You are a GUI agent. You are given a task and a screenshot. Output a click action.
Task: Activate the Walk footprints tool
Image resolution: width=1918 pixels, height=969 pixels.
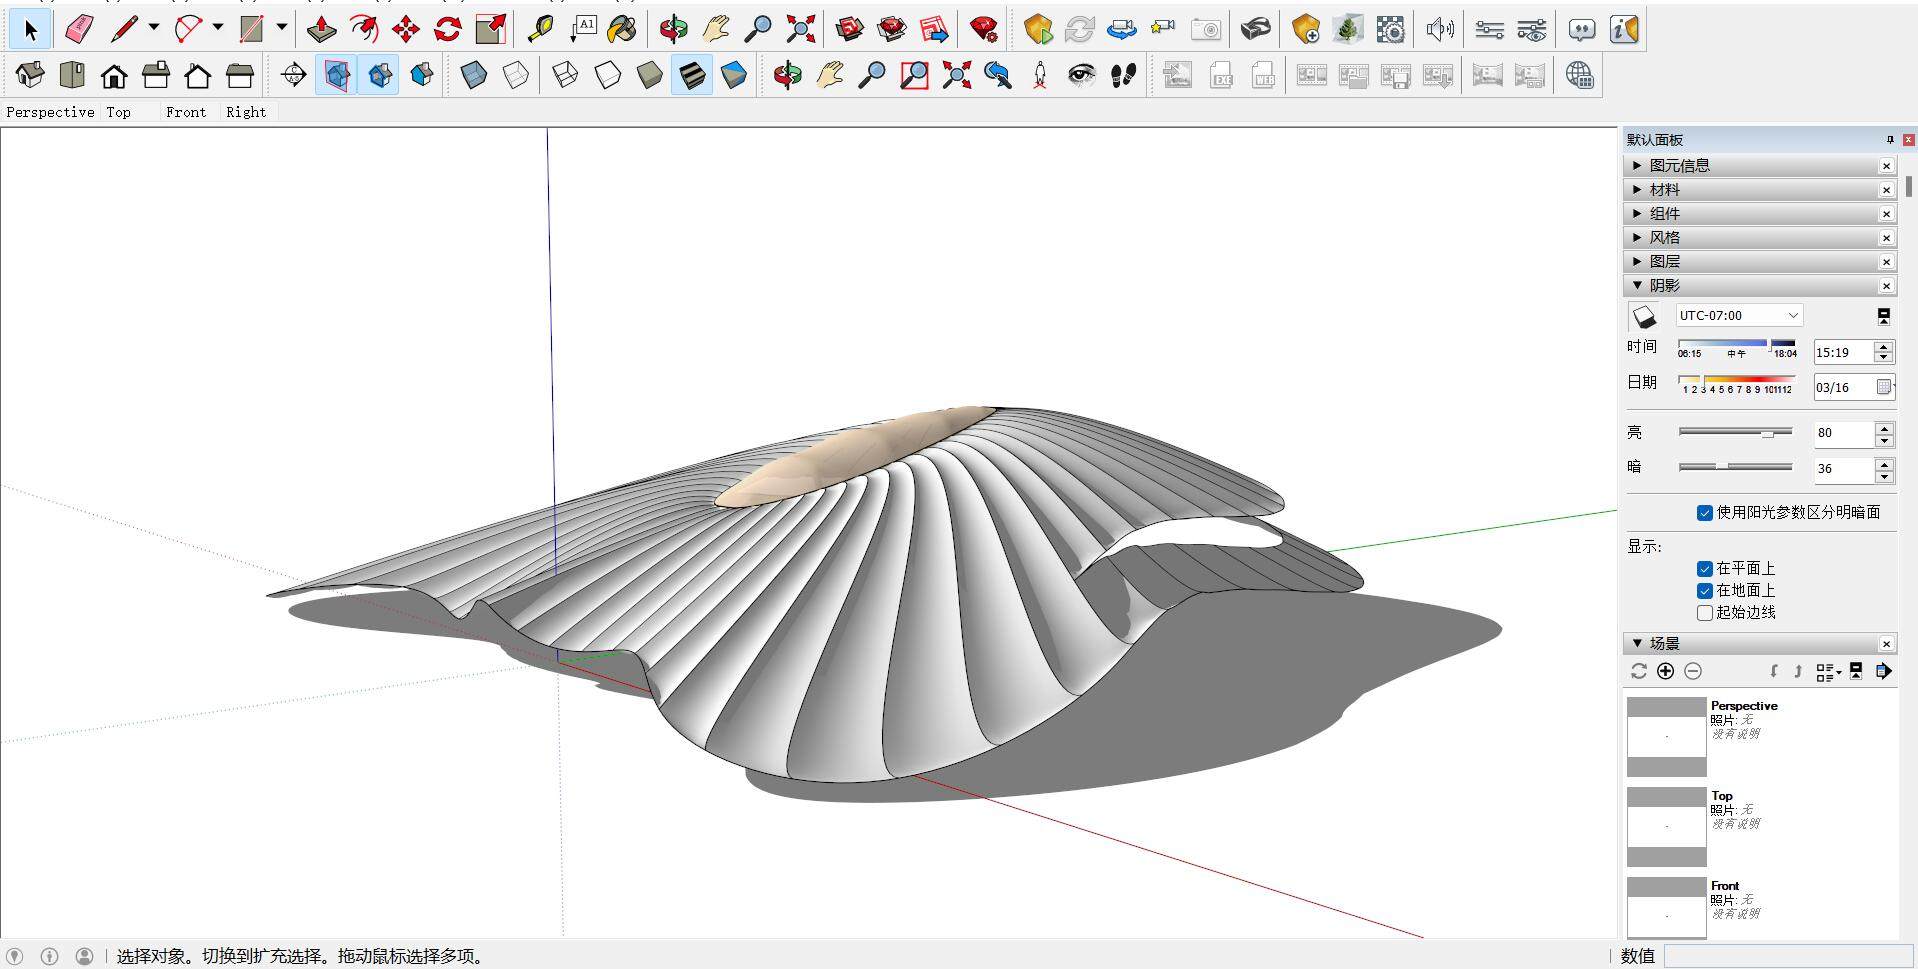tap(1124, 75)
